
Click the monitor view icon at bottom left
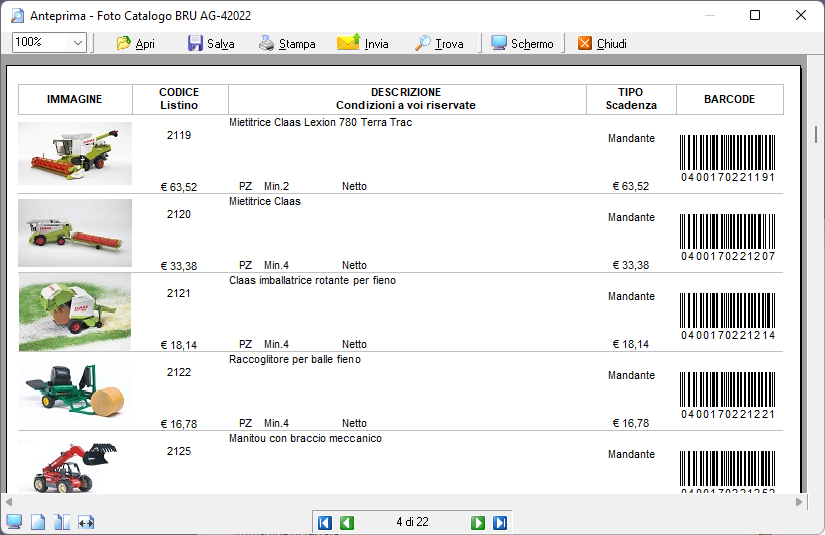[x=14, y=522]
